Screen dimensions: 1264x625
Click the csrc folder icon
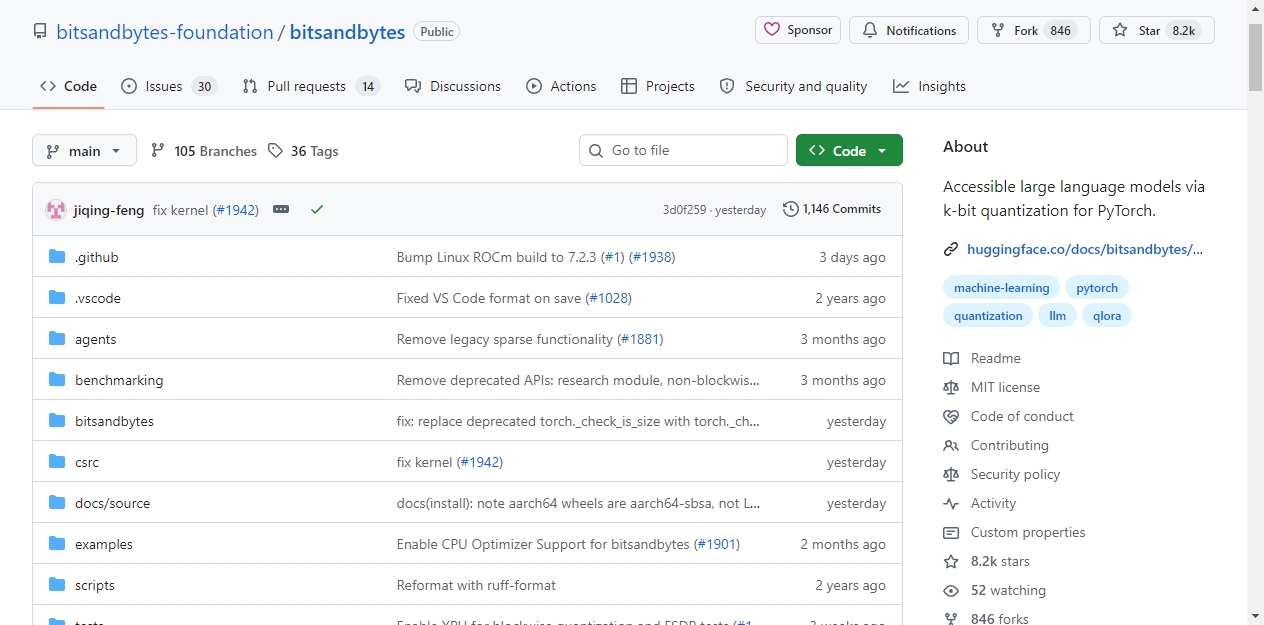coord(57,462)
